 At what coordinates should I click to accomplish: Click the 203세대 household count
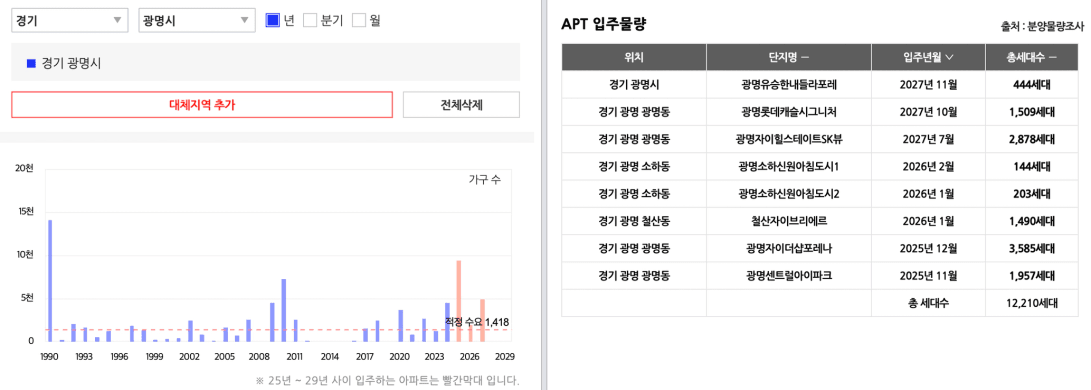[x=1031, y=194]
